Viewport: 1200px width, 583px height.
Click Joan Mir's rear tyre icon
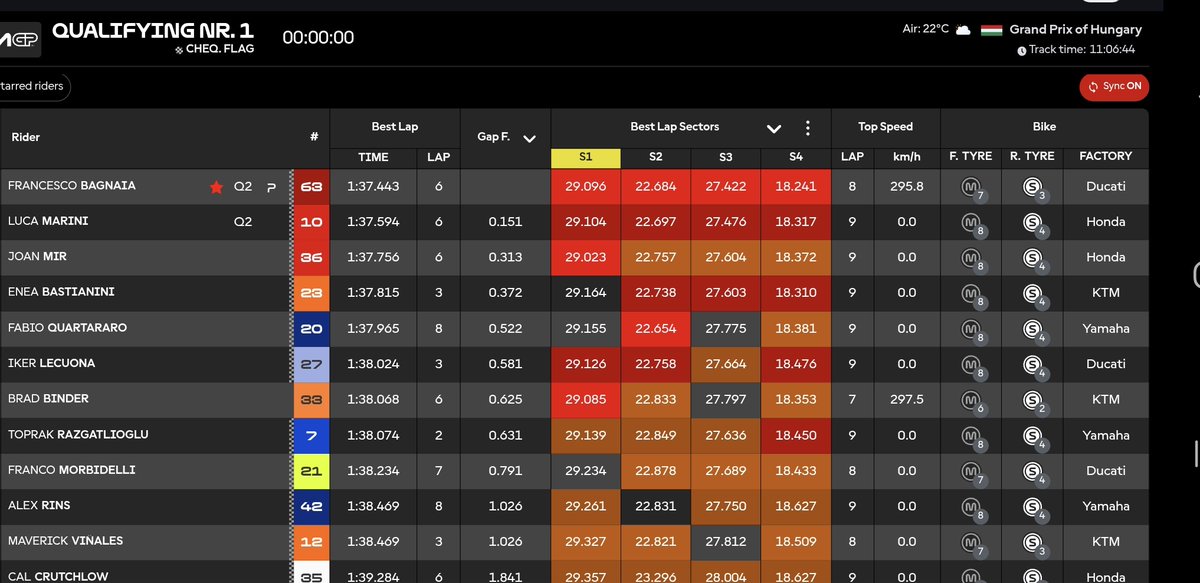[1034, 259]
